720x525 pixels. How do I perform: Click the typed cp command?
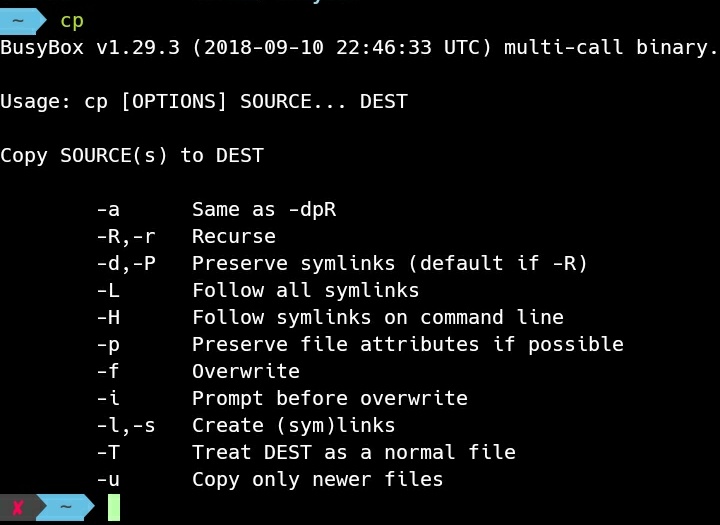(x=72, y=21)
